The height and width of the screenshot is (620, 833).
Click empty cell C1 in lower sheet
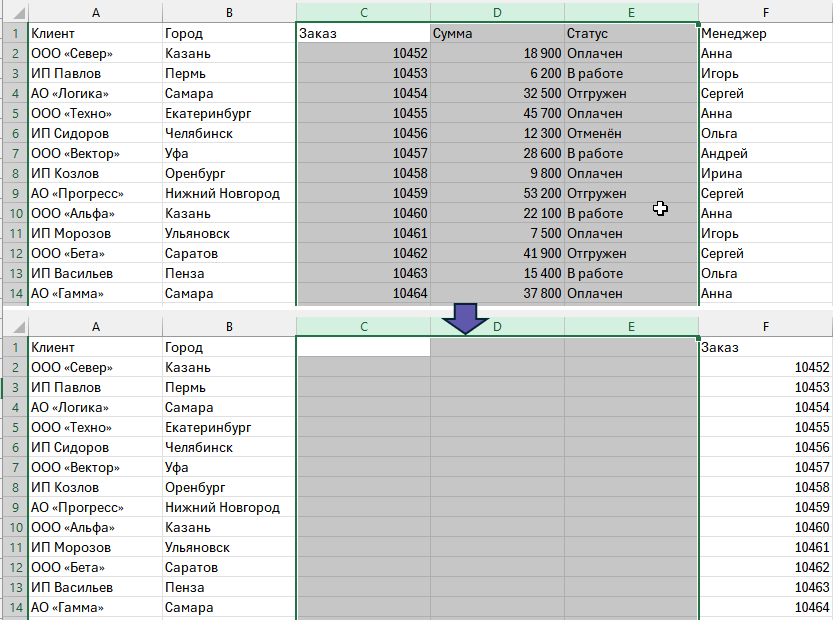pos(363,347)
